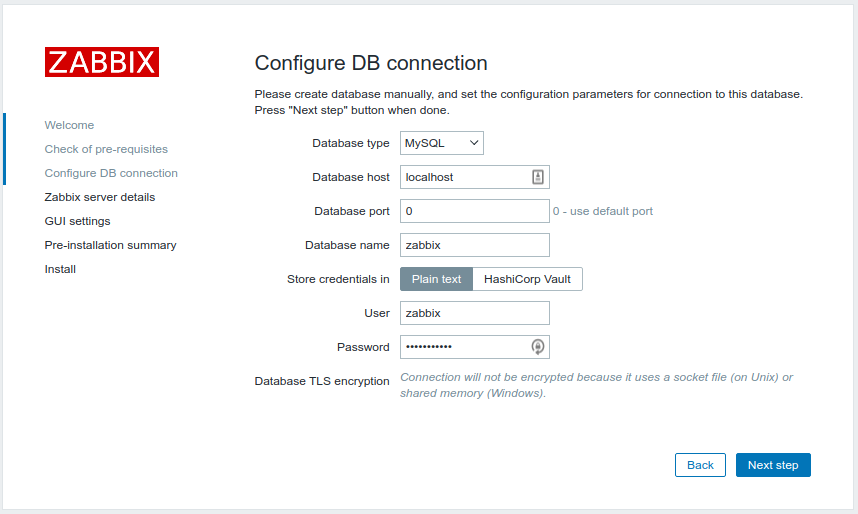Image resolution: width=858 pixels, height=514 pixels.
Task: Select GUI settings in sidebar
Action: click(77, 221)
